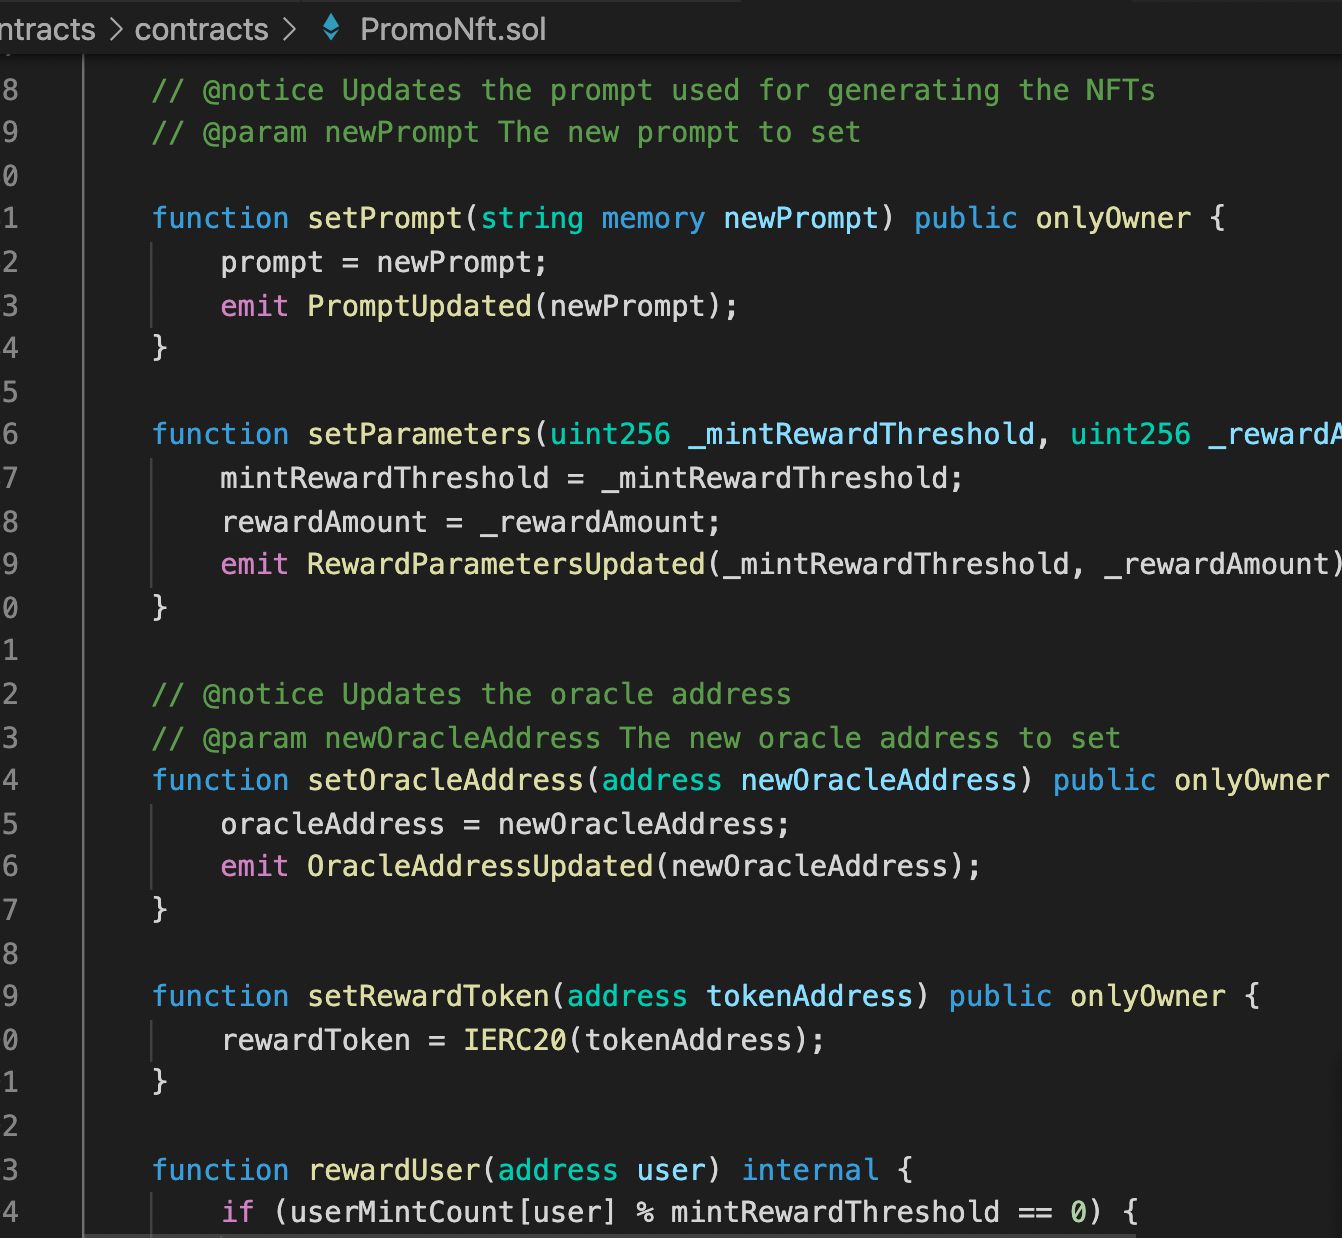This screenshot has height=1238, width=1342.
Task: Click 'rewardAmount = _rewardAmount;' line
Action: pos(470,522)
